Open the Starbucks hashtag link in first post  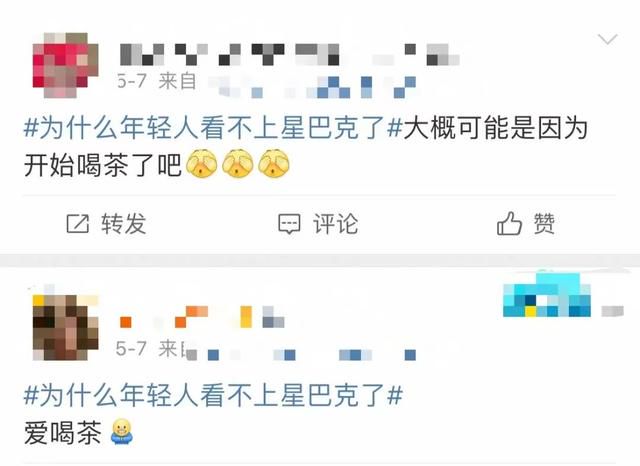click(x=213, y=127)
